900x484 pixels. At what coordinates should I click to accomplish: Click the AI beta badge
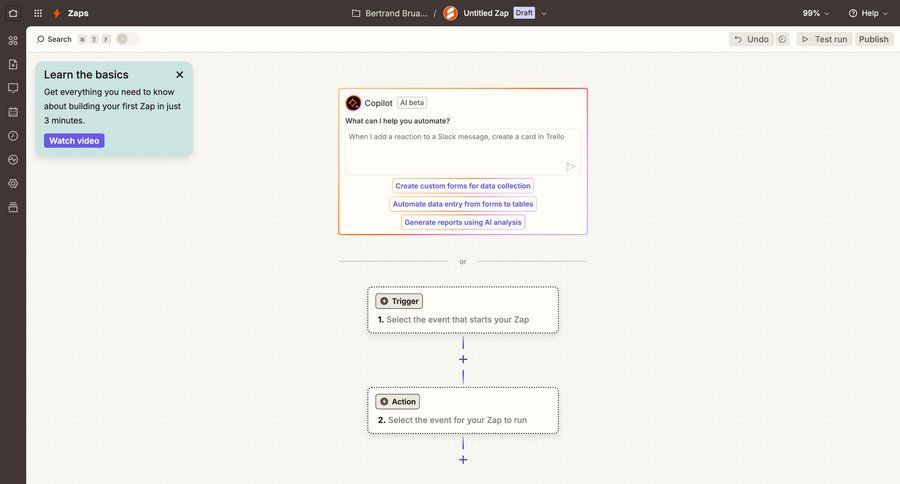pos(412,103)
